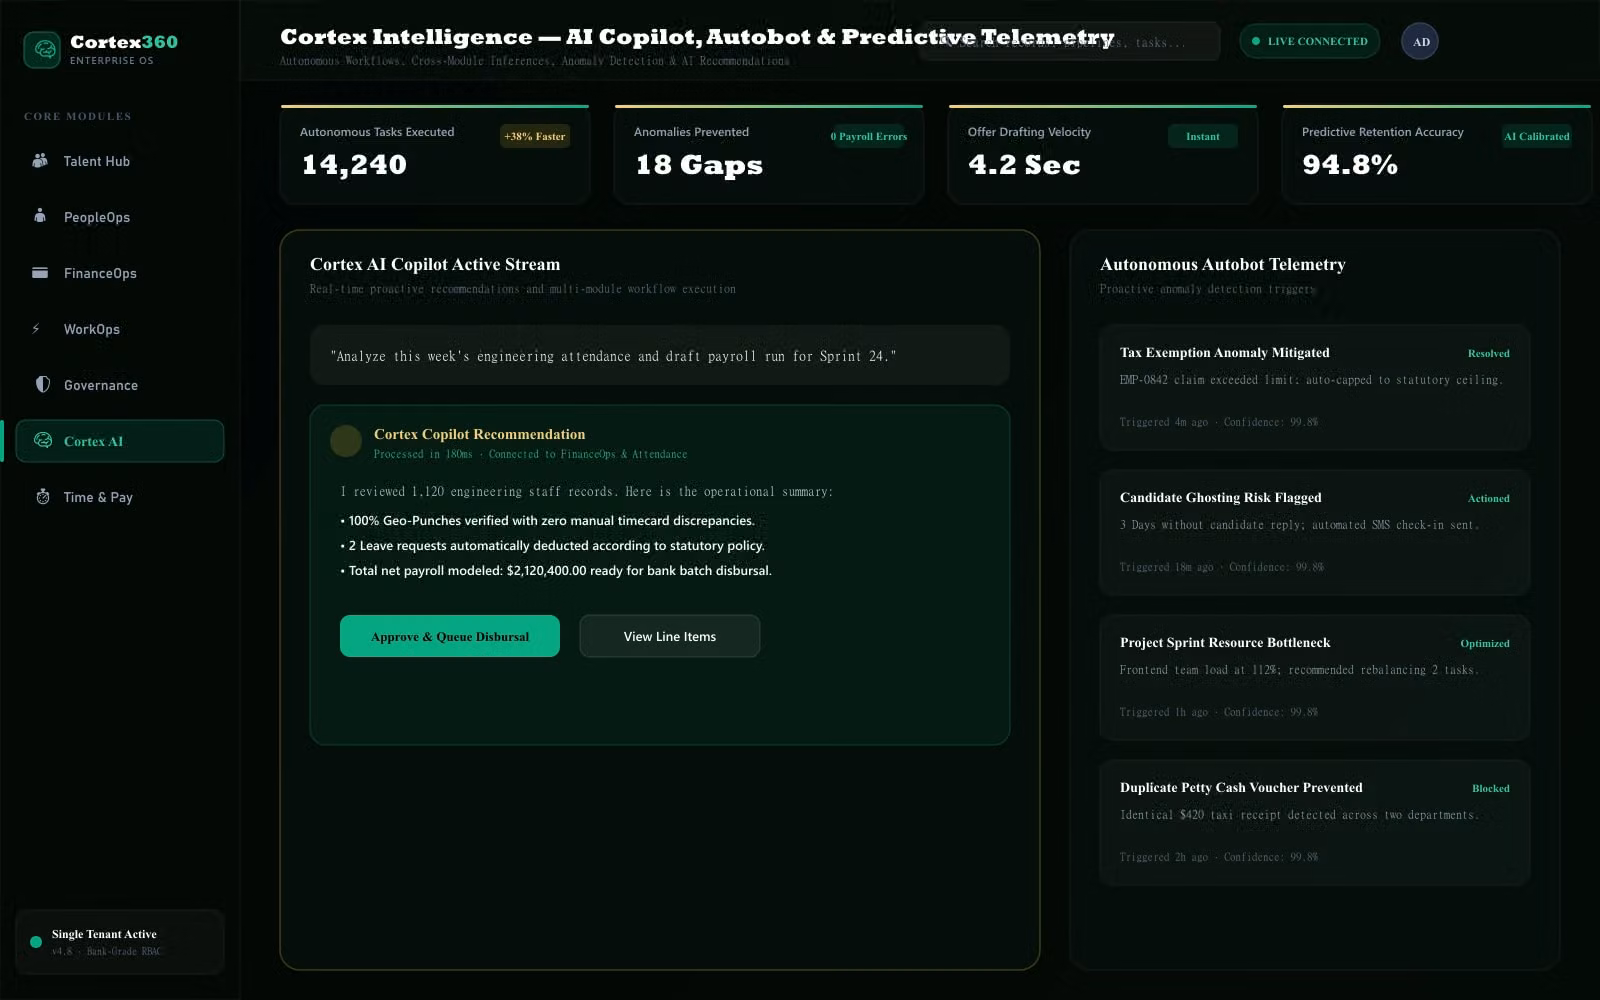Click the Optimized status label
1600x1000 pixels.
[x=1485, y=643]
